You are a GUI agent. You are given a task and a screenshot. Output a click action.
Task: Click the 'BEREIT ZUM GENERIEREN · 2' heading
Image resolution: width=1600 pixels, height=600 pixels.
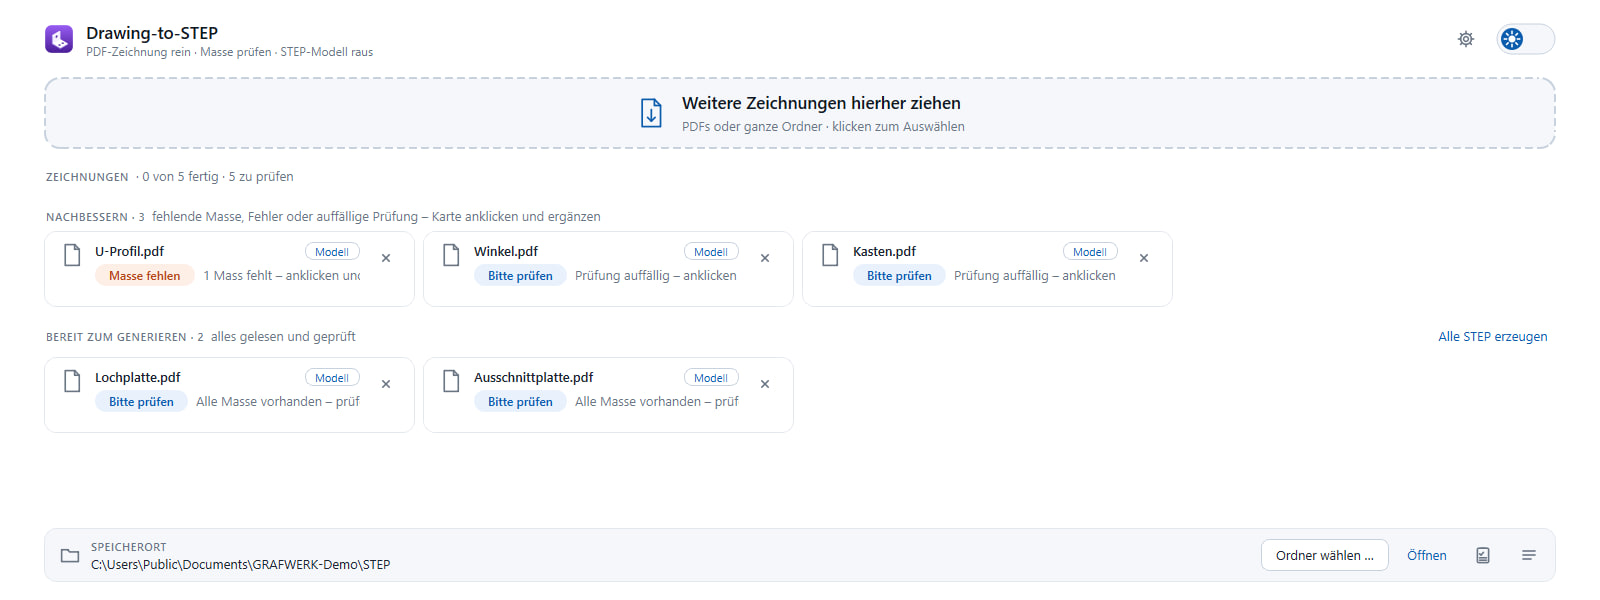[125, 337]
